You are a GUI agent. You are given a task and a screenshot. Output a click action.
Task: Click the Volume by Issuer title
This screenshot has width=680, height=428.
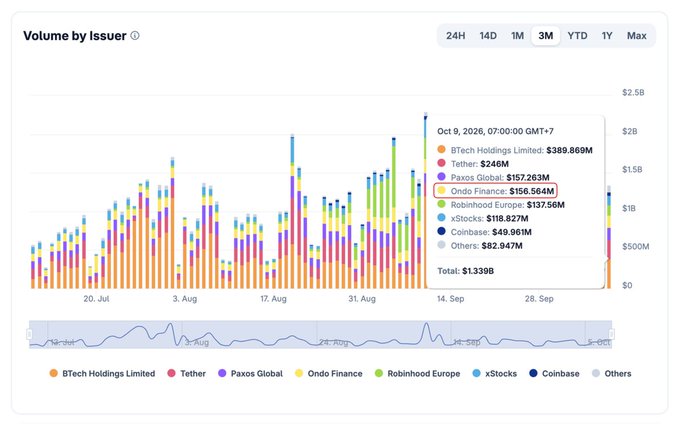click(75, 36)
